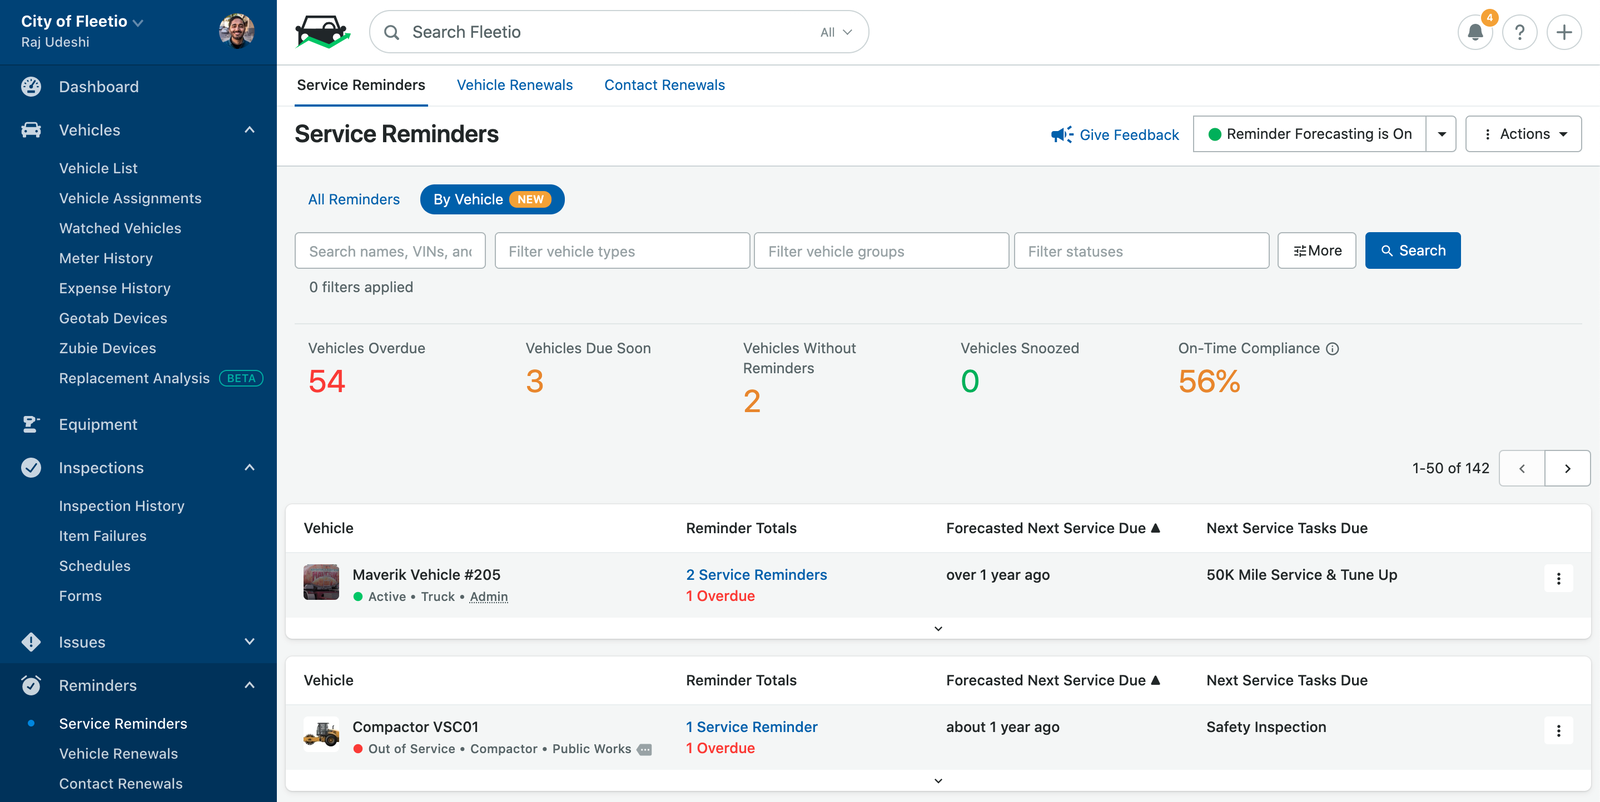Open Geotab Devices in sidebar
The width and height of the screenshot is (1600, 802).
113,318
